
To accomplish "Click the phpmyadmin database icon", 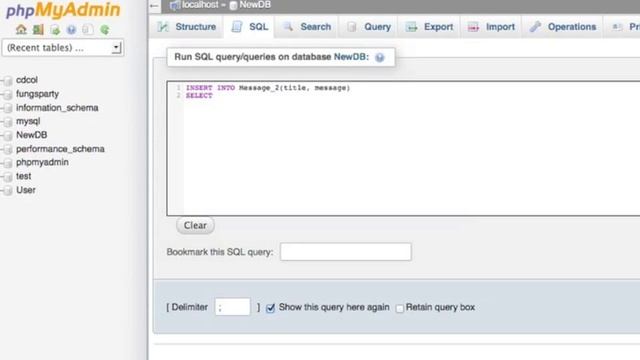I will point(7,163).
